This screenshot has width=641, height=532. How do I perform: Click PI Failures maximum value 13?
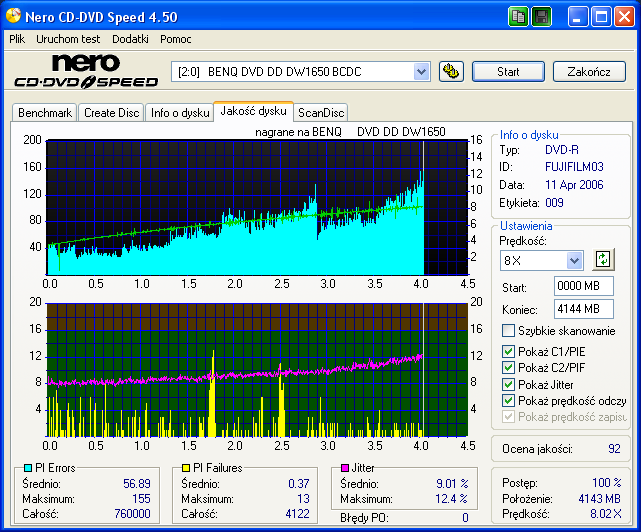coord(303,499)
